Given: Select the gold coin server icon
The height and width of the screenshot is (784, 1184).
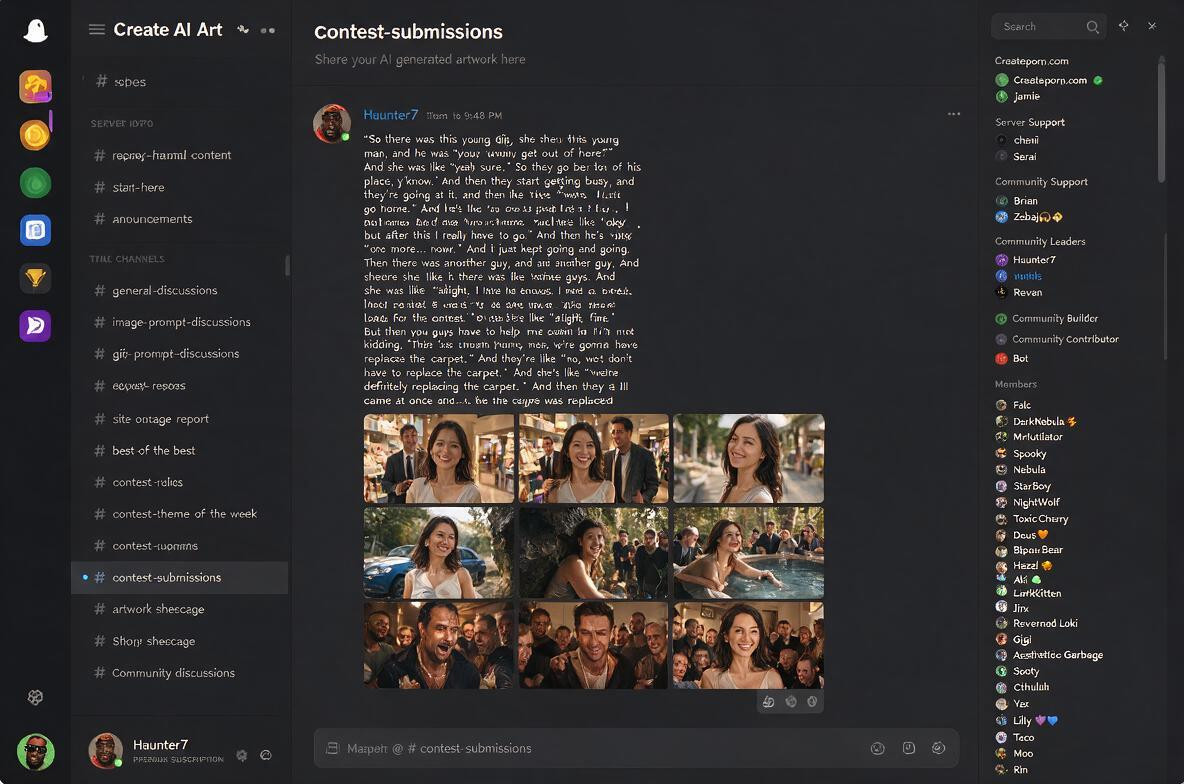Looking at the screenshot, I should (35, 135).
